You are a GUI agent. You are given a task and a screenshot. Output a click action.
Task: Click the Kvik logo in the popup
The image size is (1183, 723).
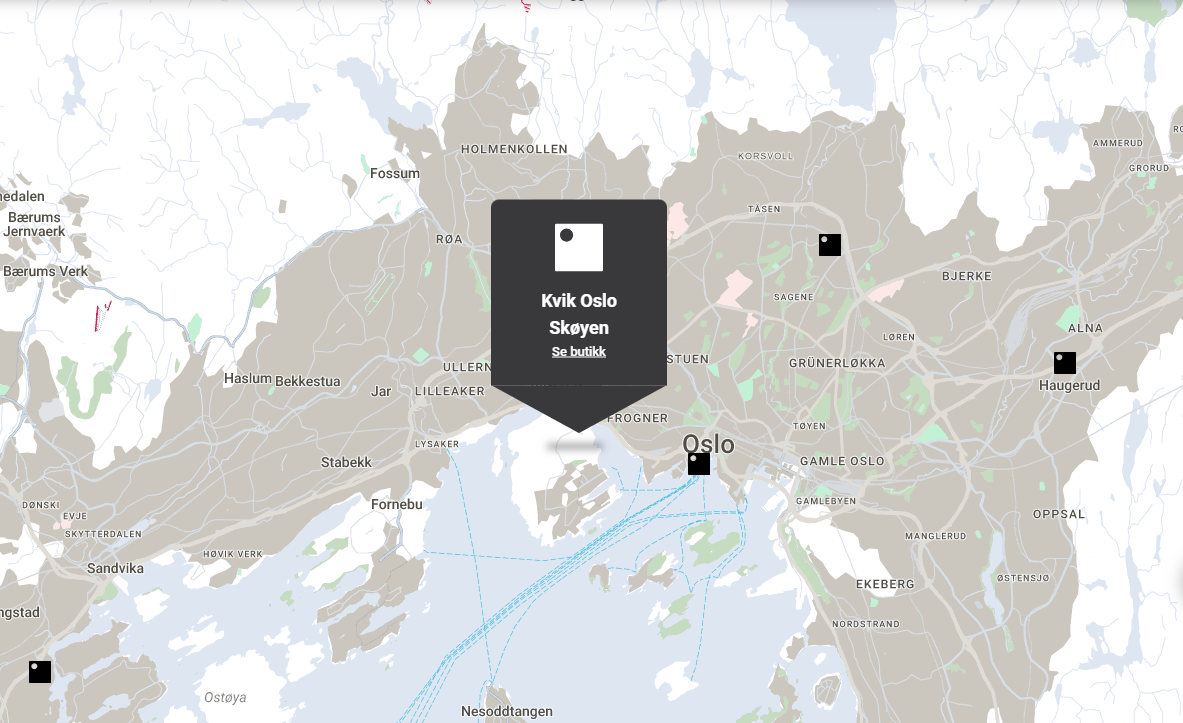579,247
